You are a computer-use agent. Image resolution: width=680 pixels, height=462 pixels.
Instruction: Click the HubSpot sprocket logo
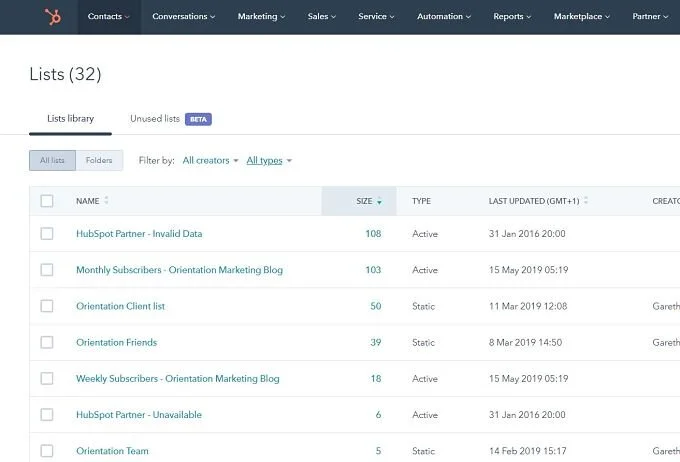pyautogui.click(x=53, y=16)
